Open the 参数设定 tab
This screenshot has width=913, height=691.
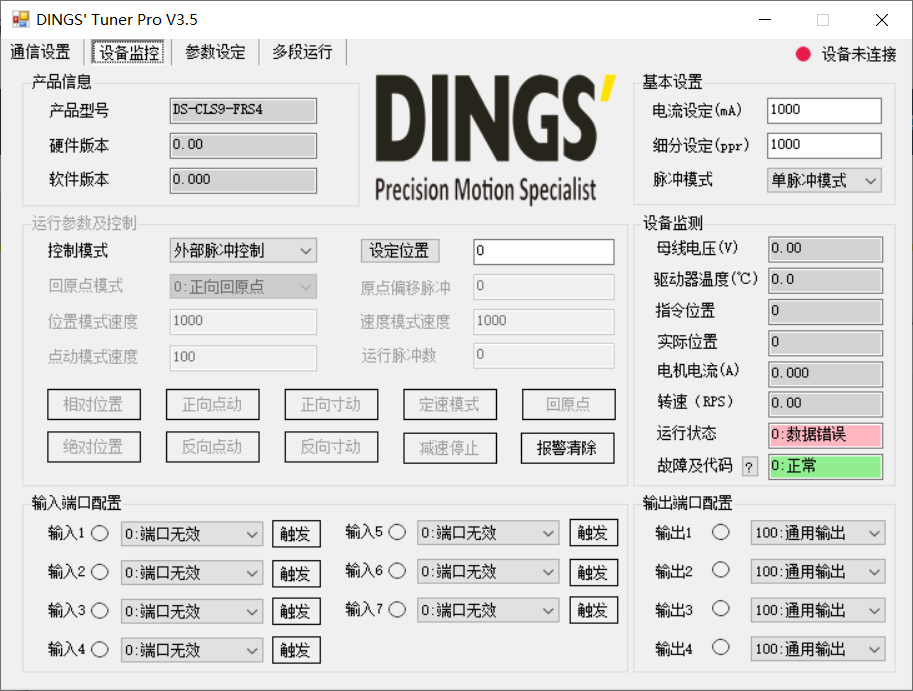(x=215, y=52)
